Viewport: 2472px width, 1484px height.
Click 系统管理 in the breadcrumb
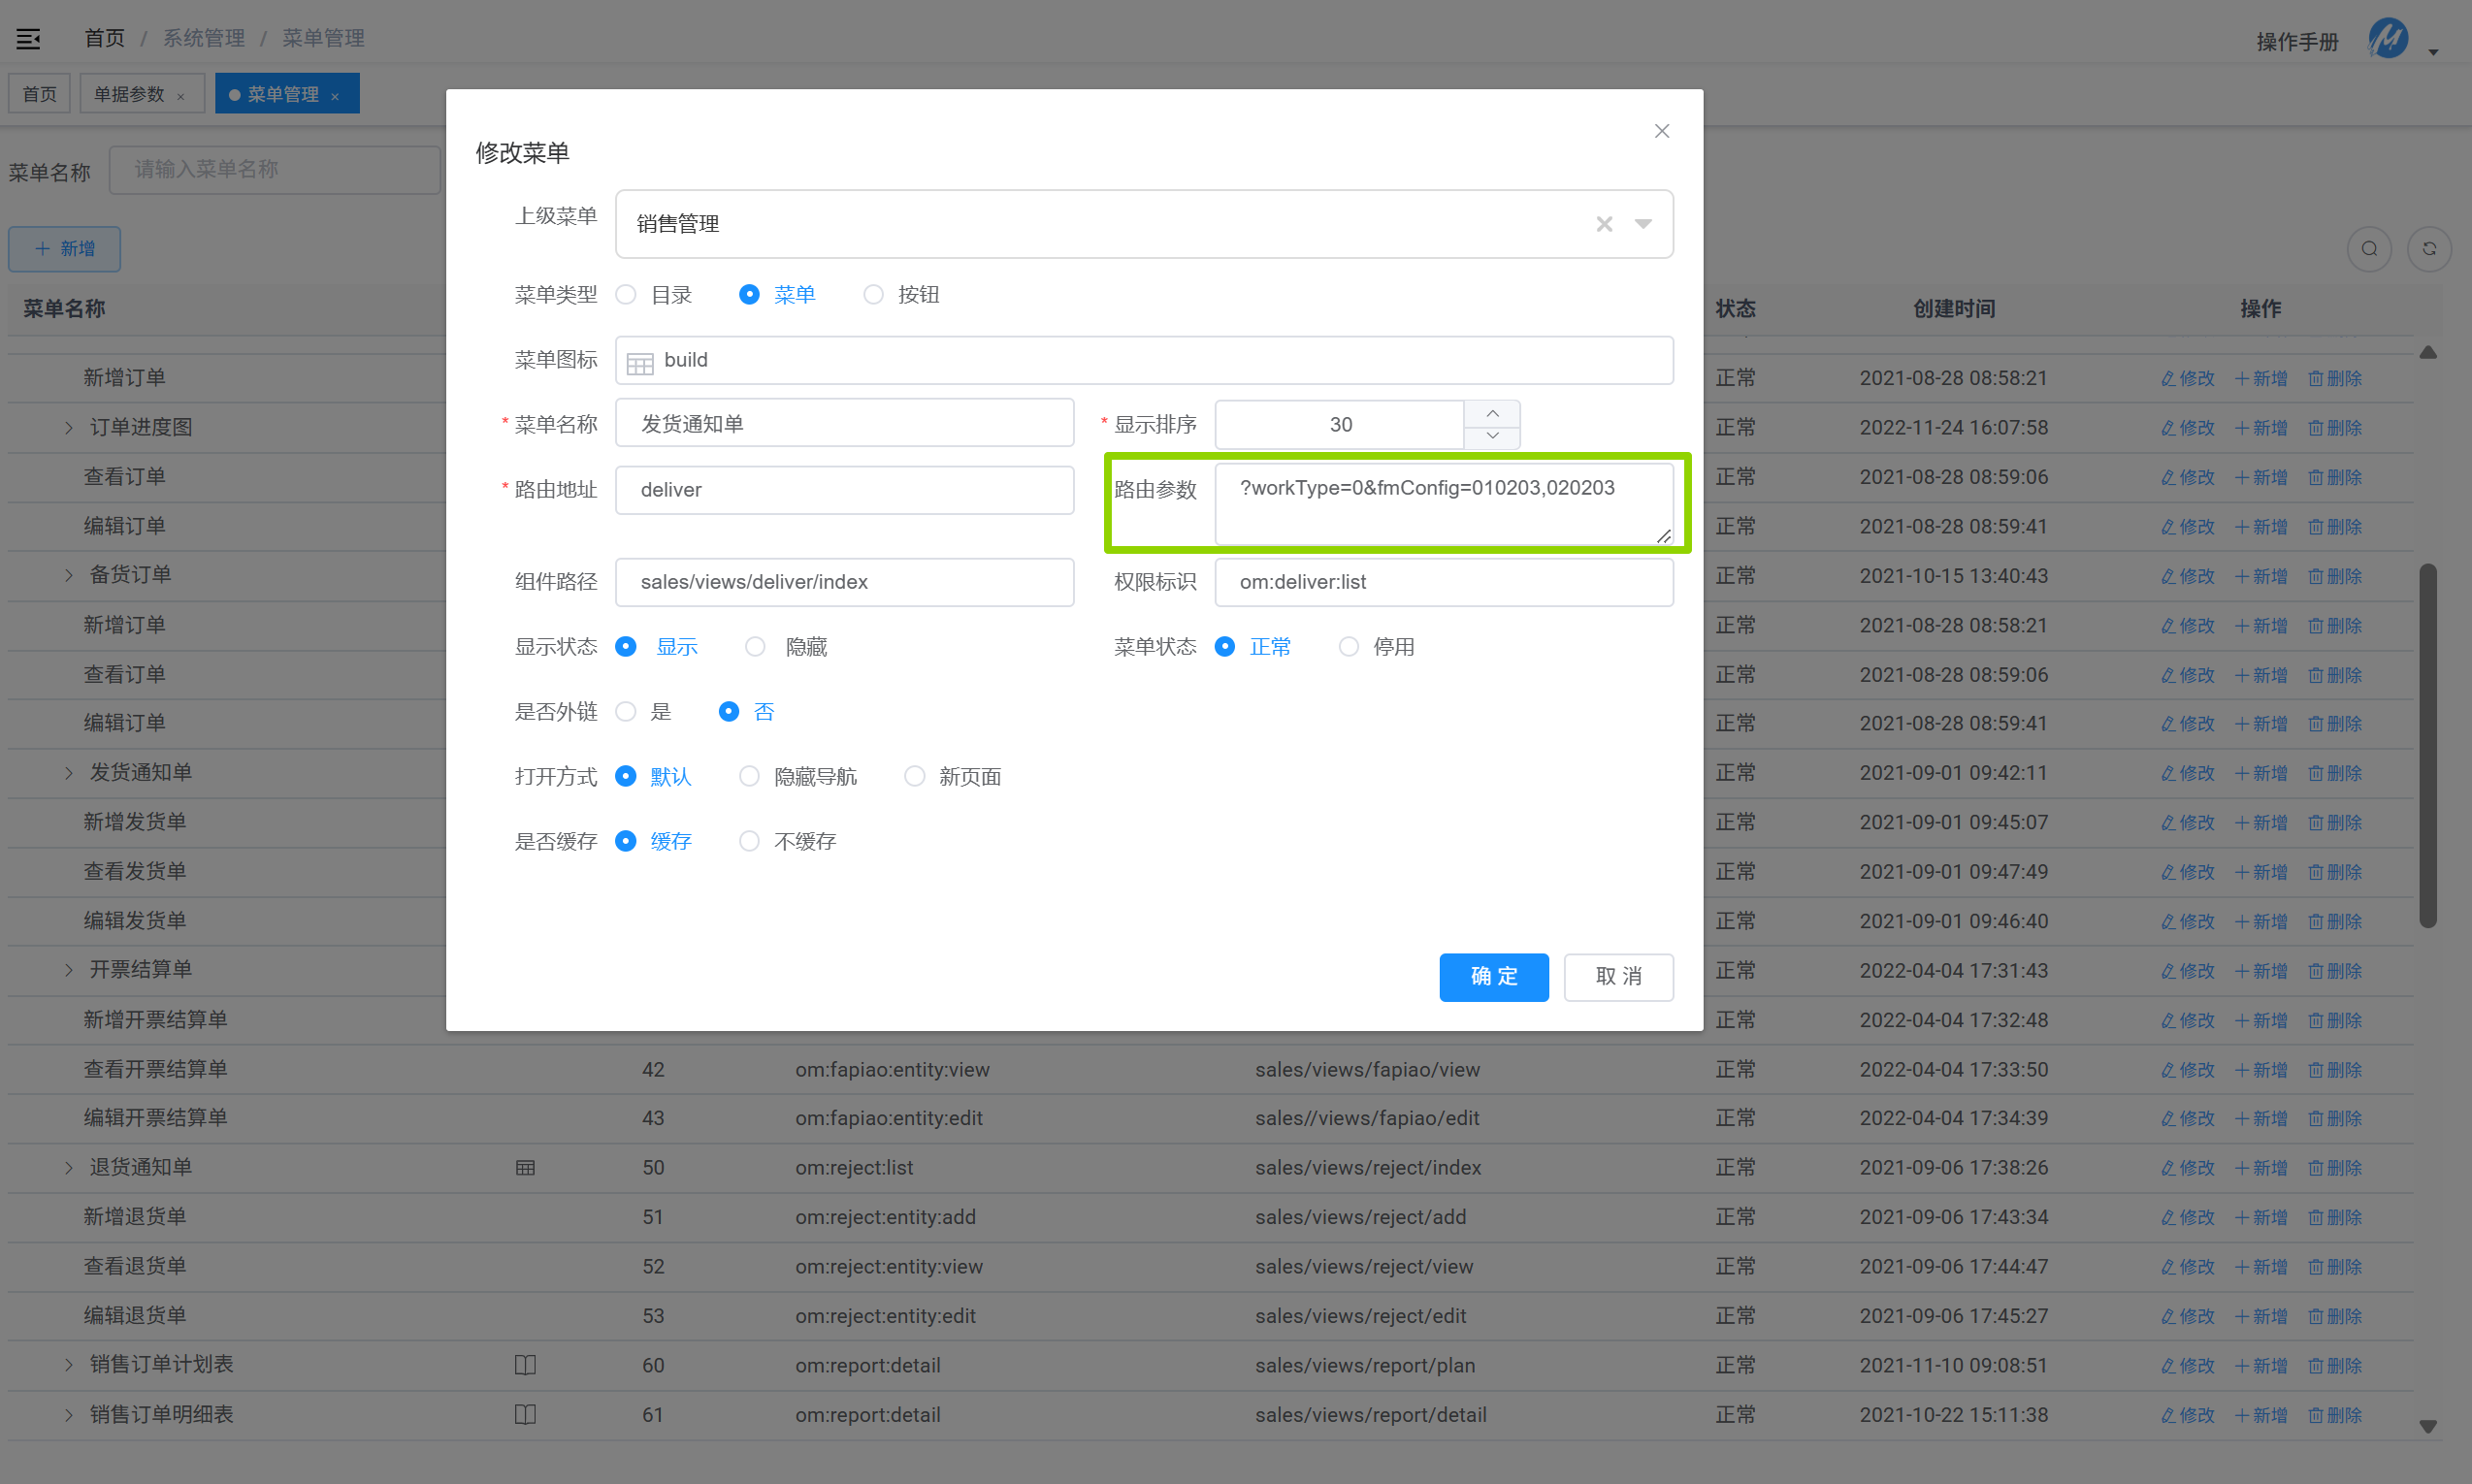coord(204,38)
